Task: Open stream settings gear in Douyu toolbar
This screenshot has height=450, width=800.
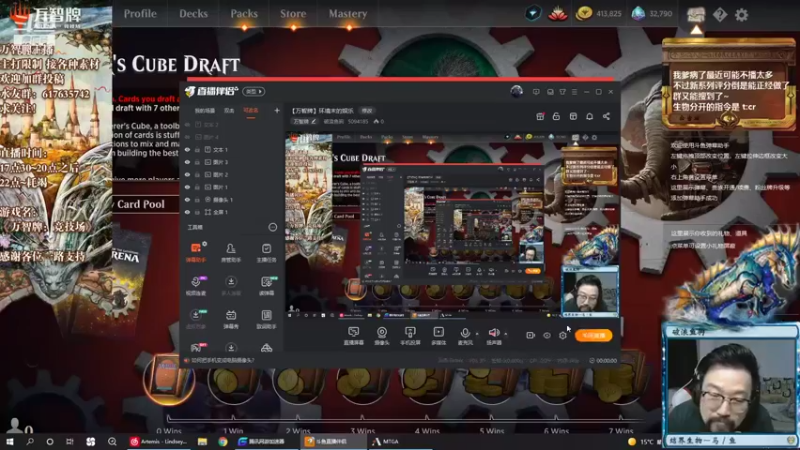Action: [x=563, y=335]
